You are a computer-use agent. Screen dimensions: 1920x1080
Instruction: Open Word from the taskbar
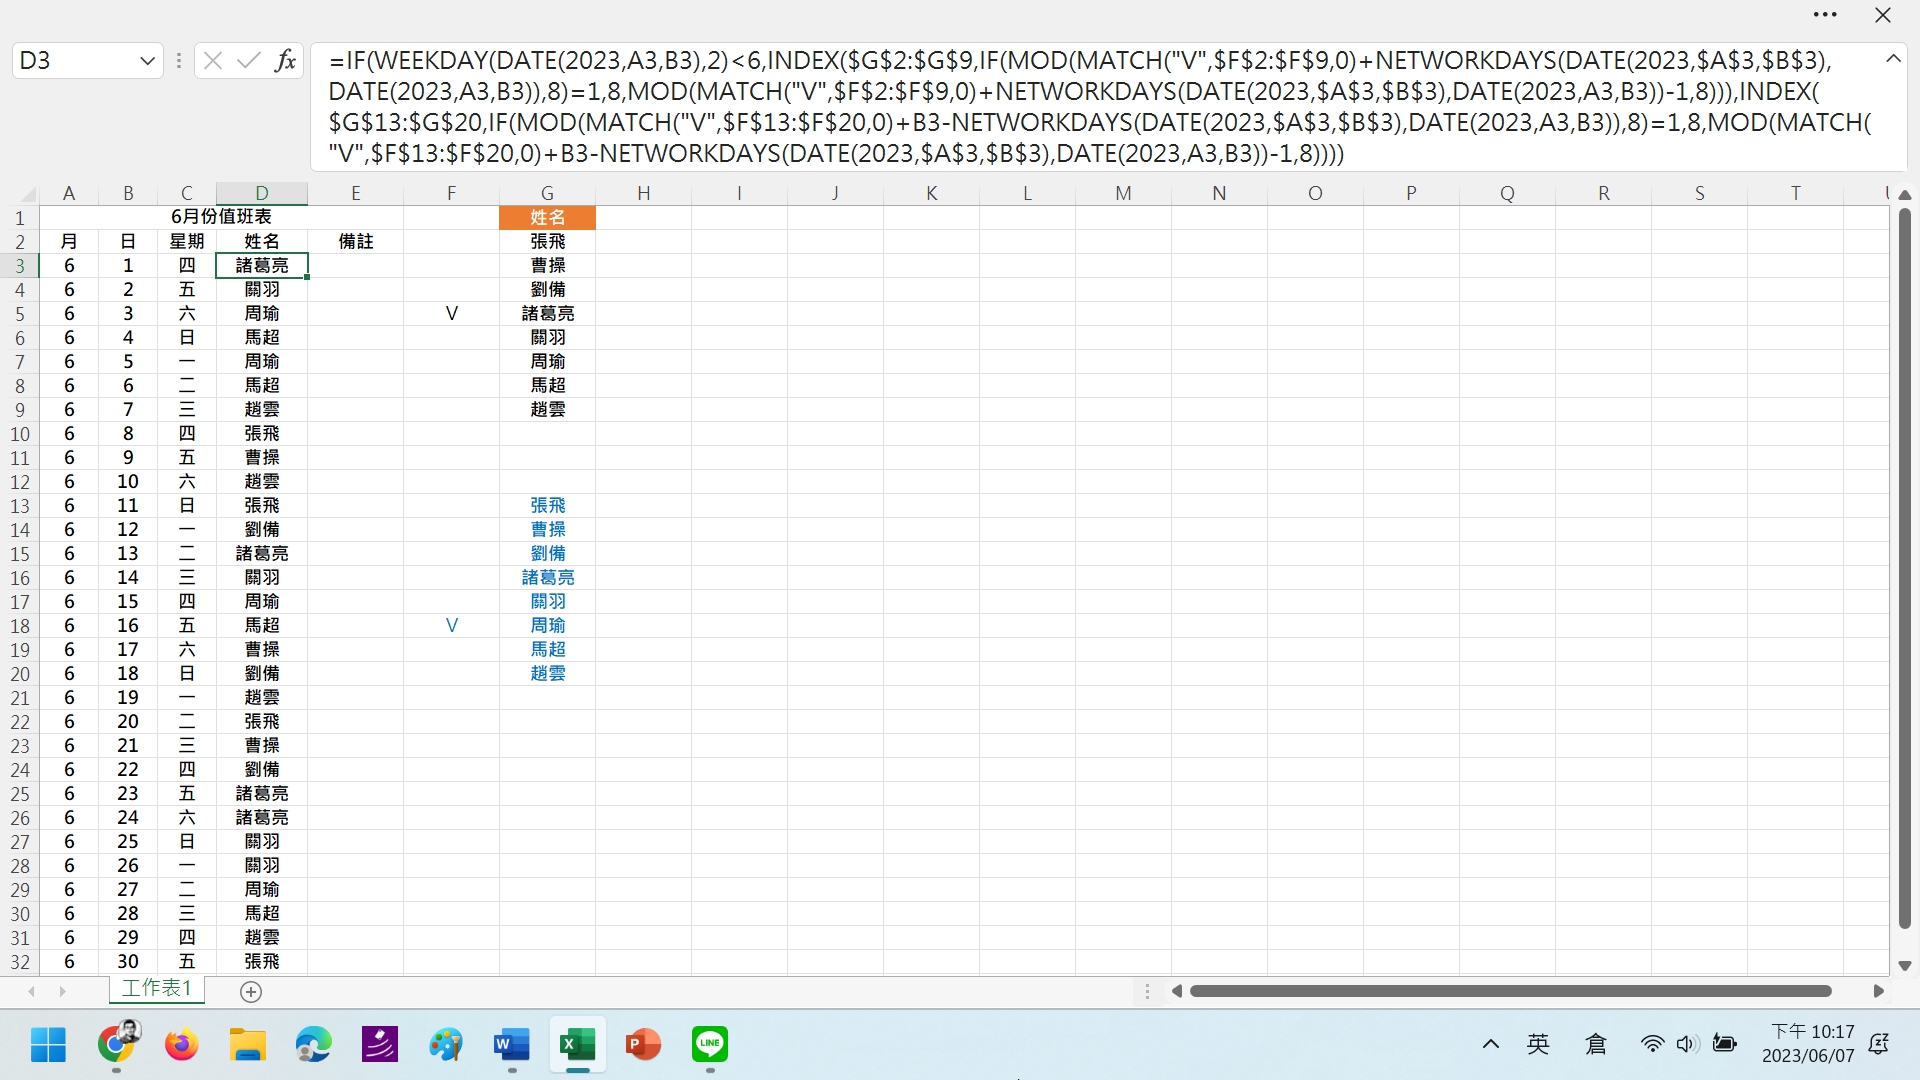pos(512,1045)
